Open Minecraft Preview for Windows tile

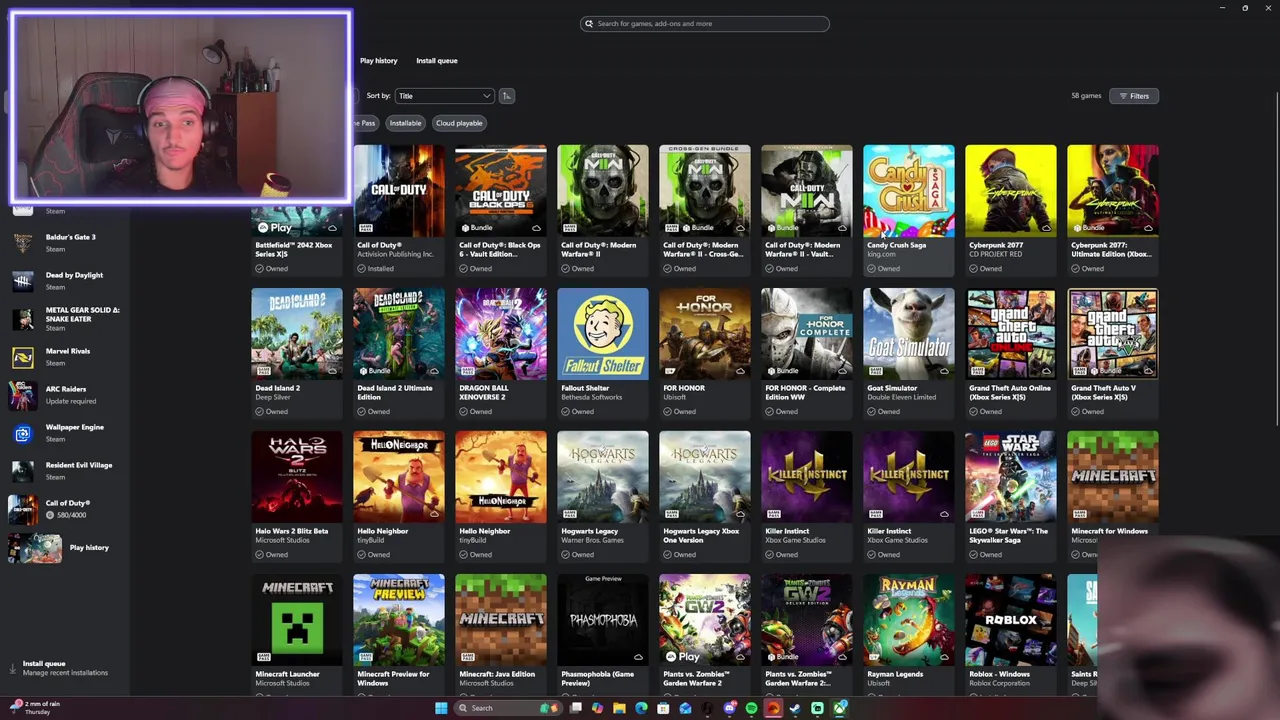click(x=399, y=633)
